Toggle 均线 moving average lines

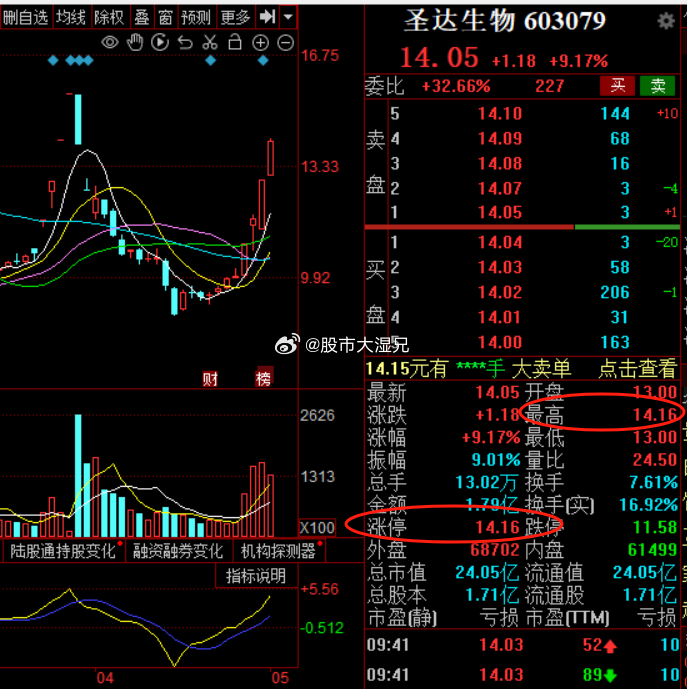point(71,17)
